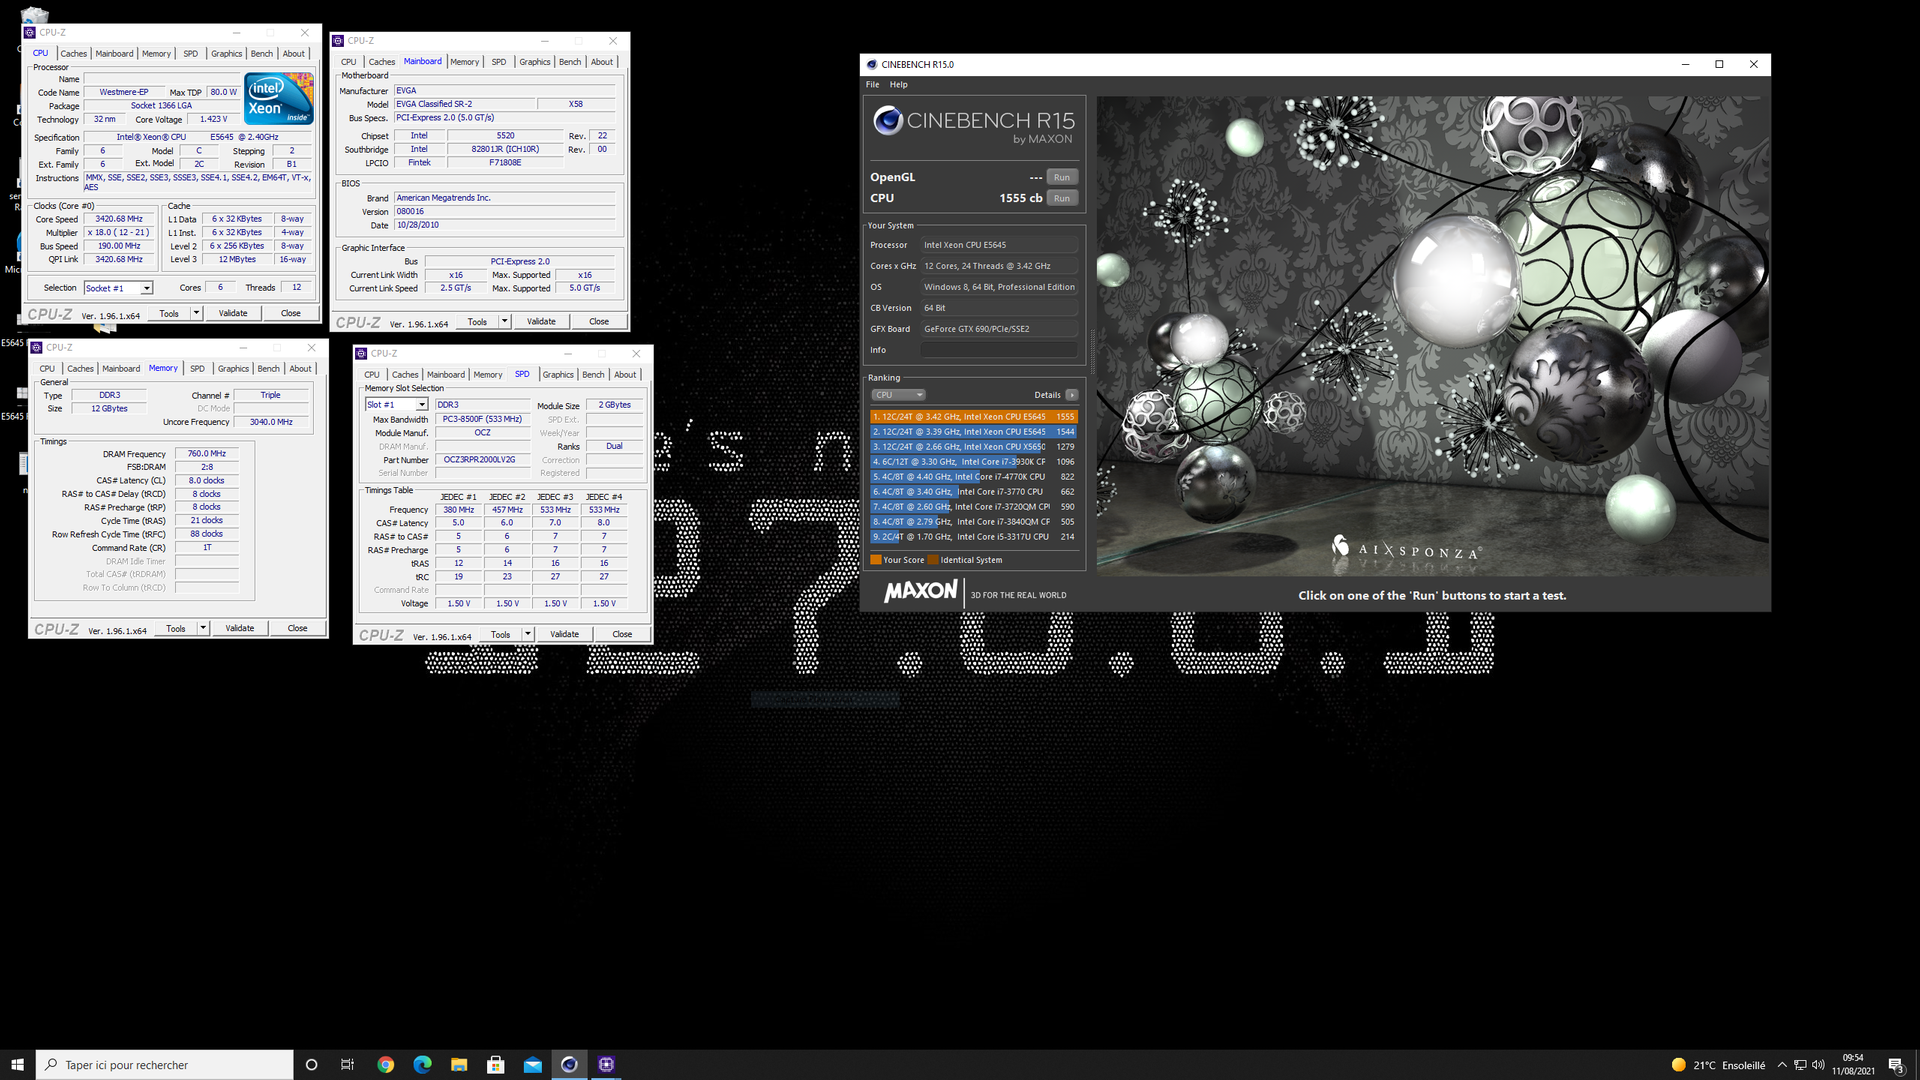Viewport: 1920px width, 1080px height.
Task: Click Cinebench rendered scene image
Action: click(1432, 335)
